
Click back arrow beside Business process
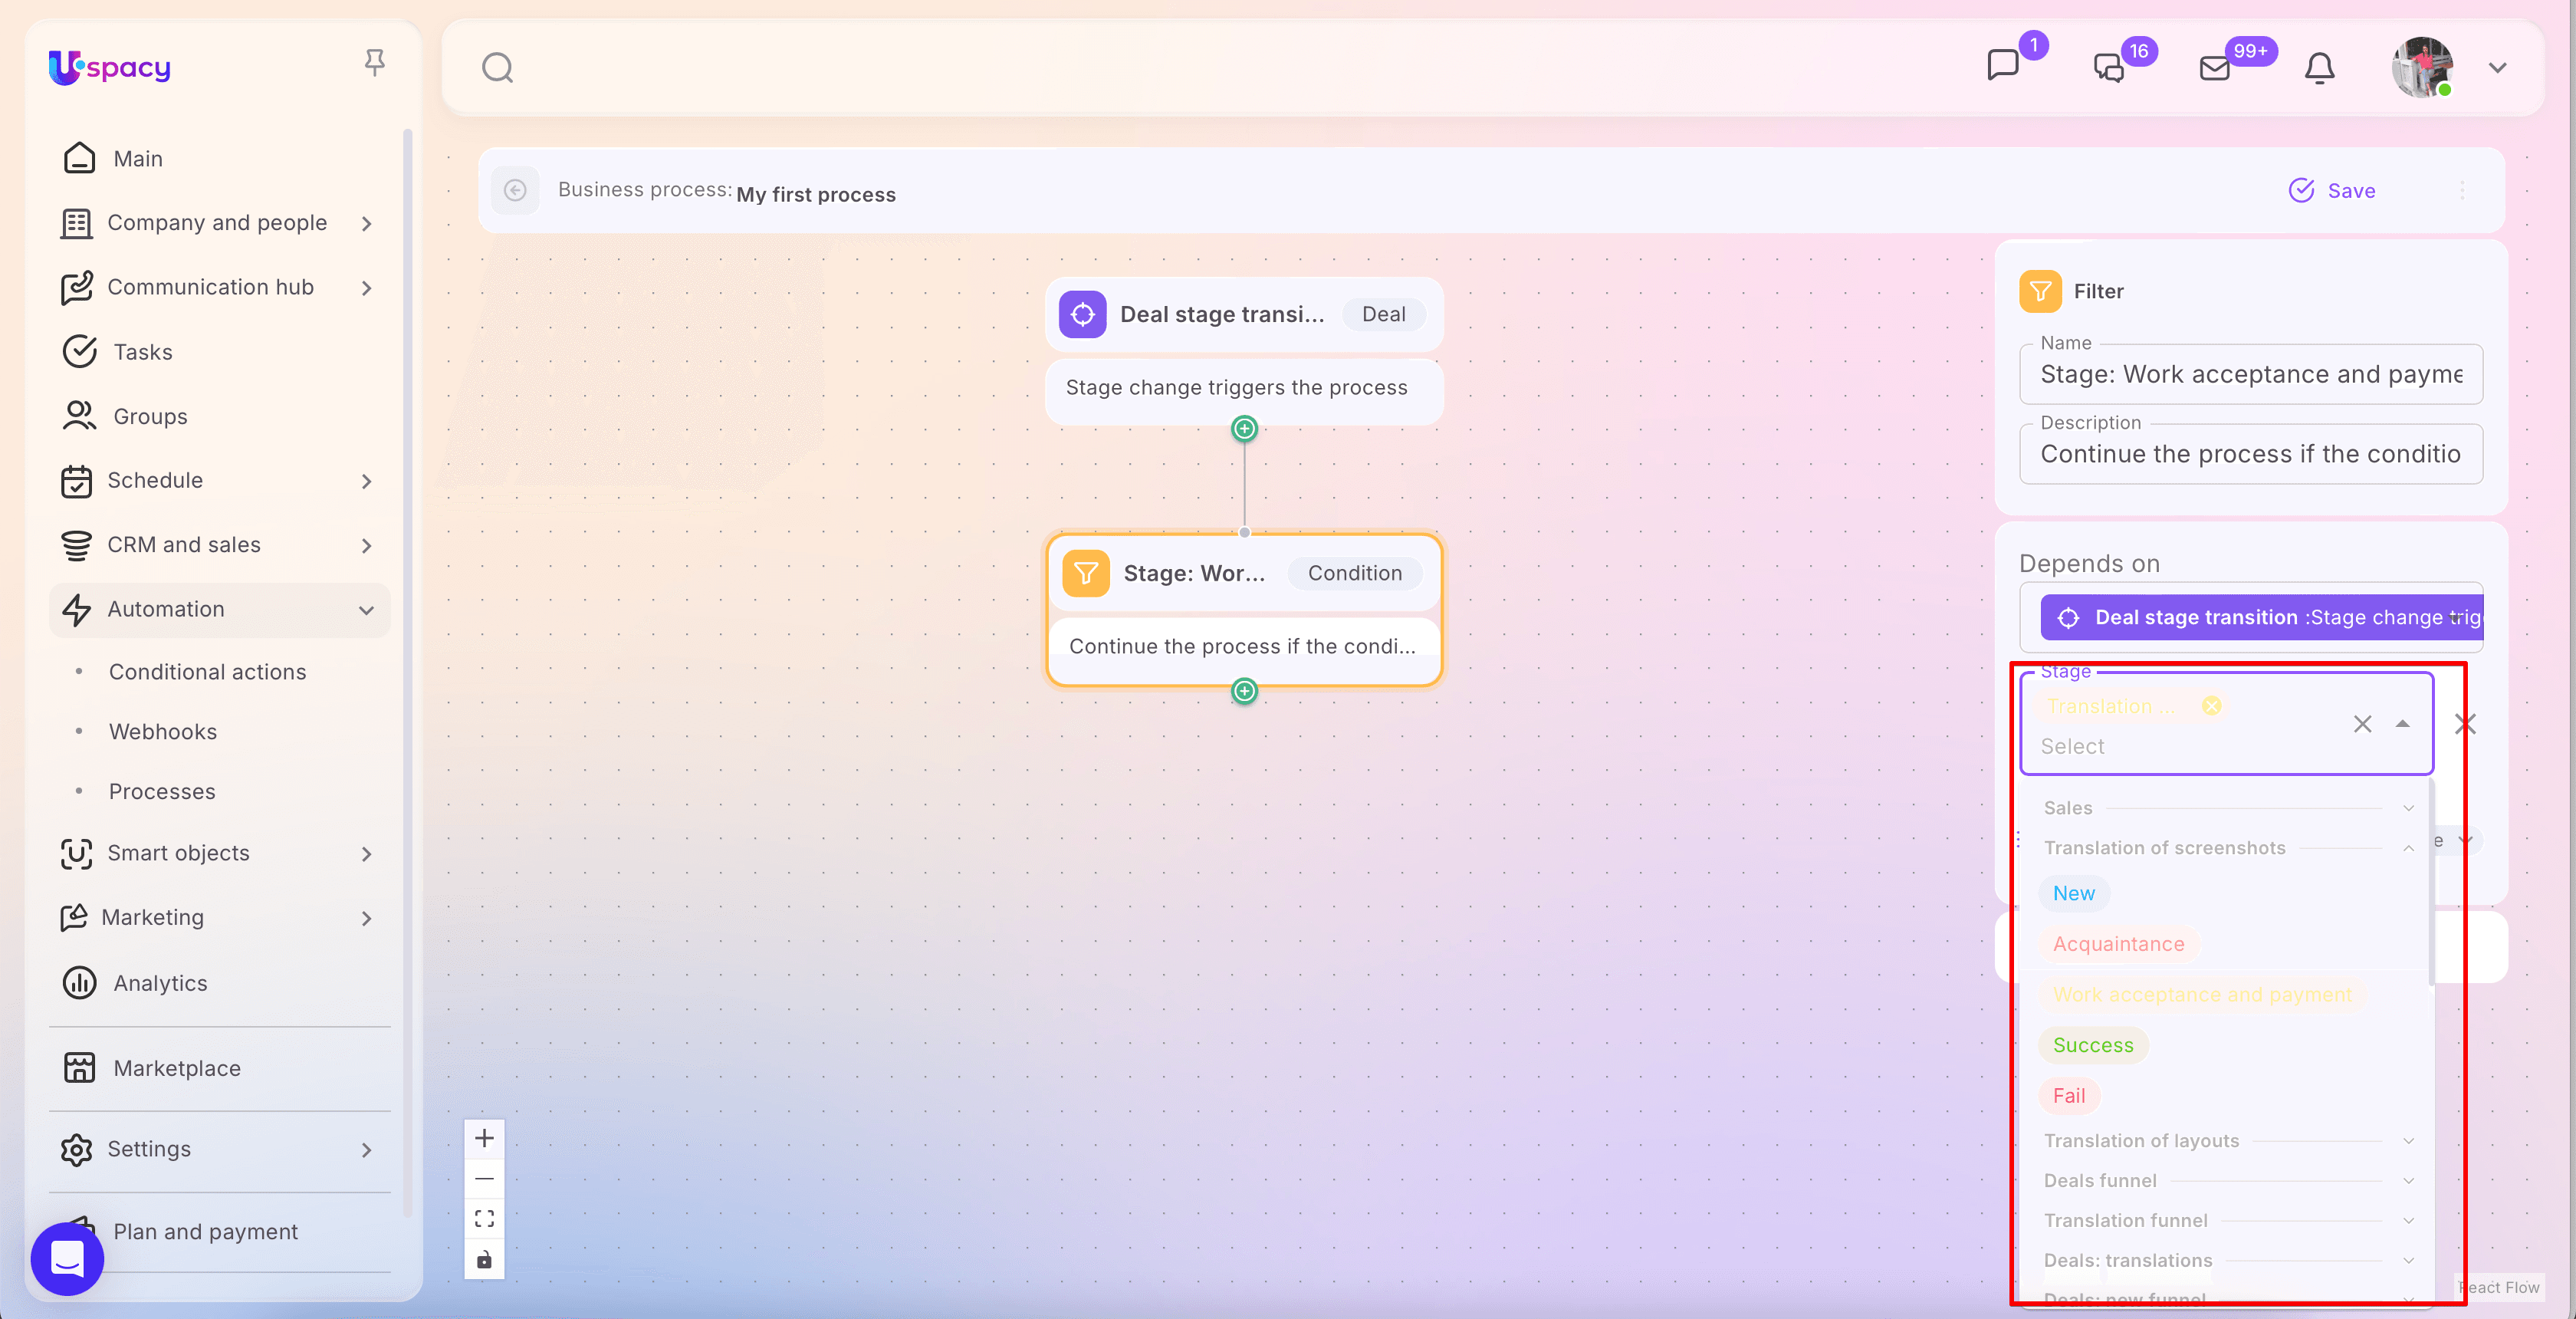click(x=515, y=190)
